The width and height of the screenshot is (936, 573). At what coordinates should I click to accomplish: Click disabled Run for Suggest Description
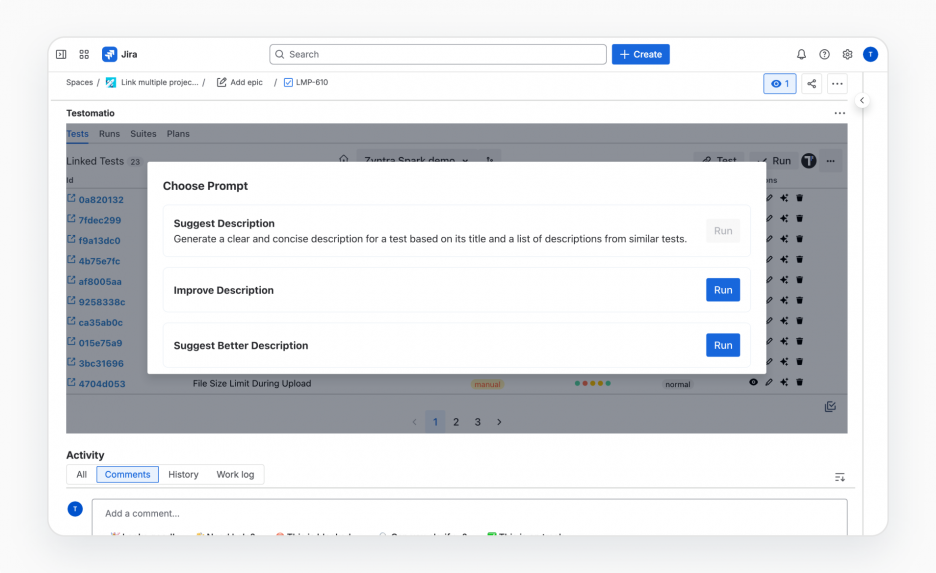[723, 231]
